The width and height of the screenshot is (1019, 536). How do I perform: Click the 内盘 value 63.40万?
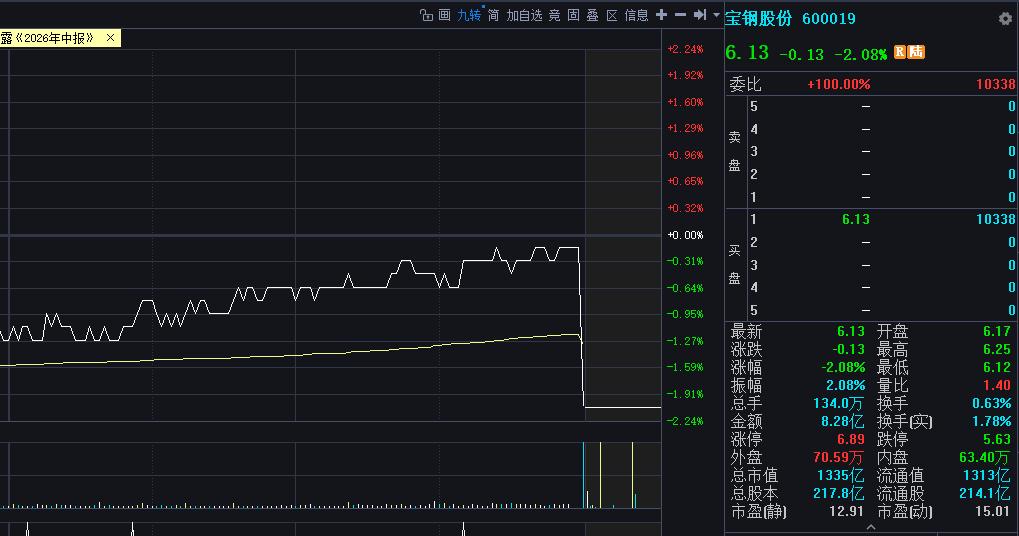point(985,457)
